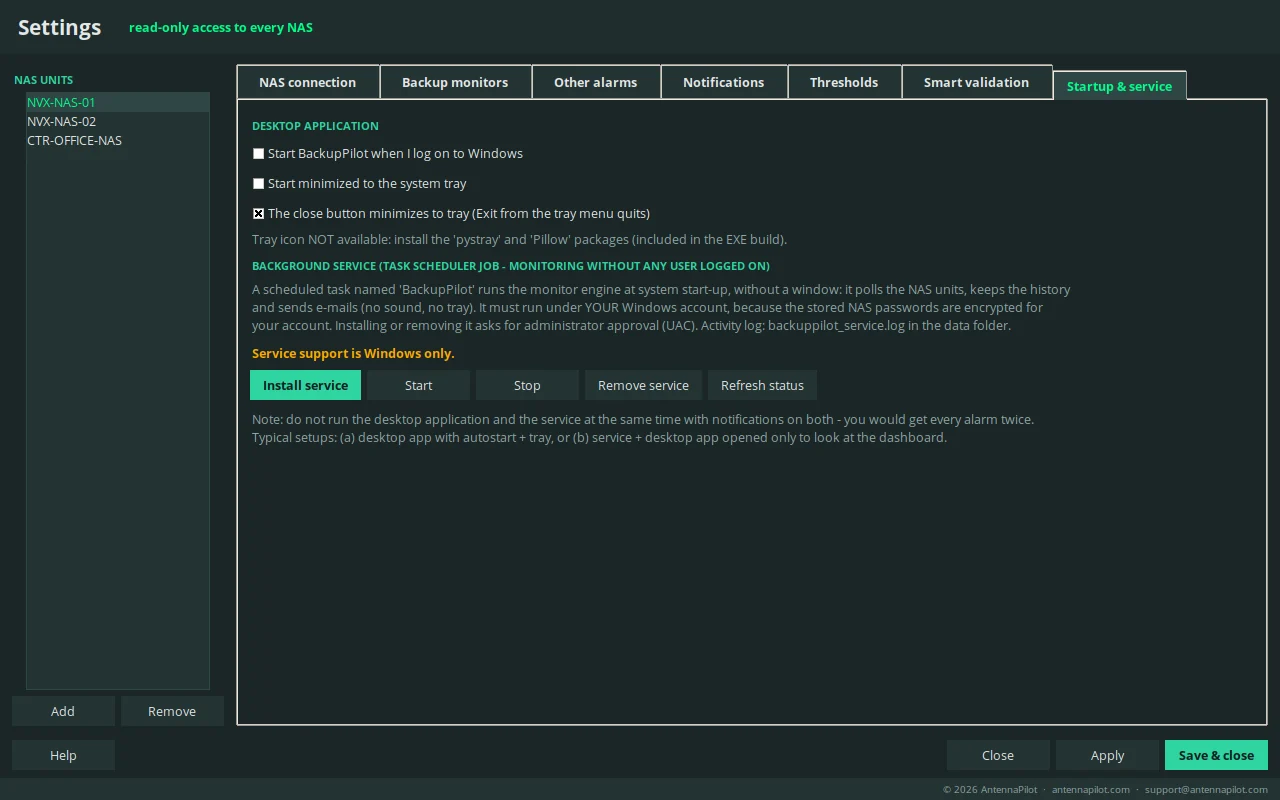Click the BACKGROUND SERVICE section heading
Image resolution: width=1280 pixels, height=800 pixels.
pos(511,266)
